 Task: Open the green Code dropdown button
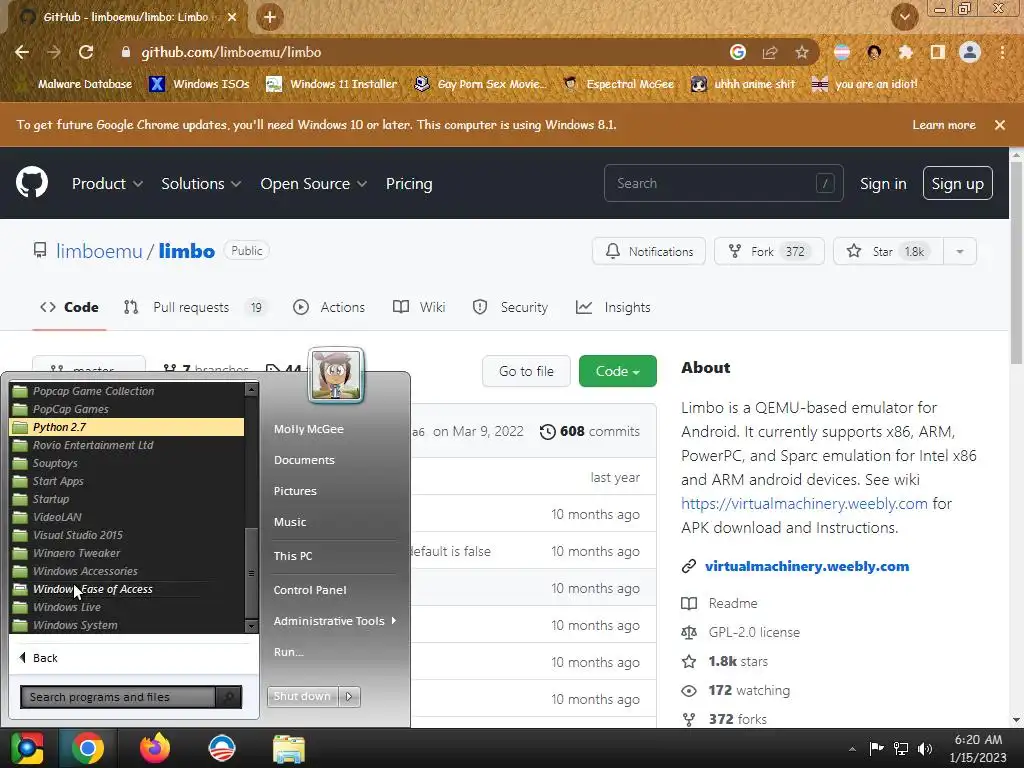click(x=617, y=371)
